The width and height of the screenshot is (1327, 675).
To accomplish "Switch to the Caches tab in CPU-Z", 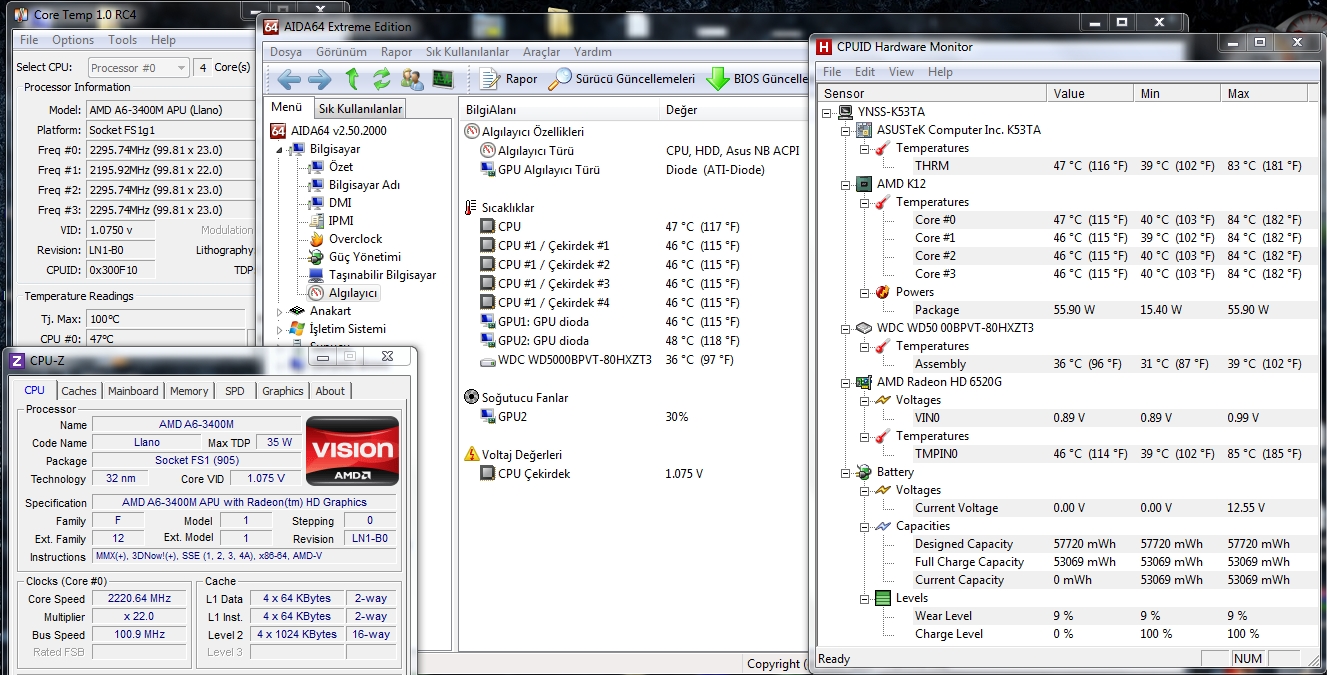I will pos(79,391).
